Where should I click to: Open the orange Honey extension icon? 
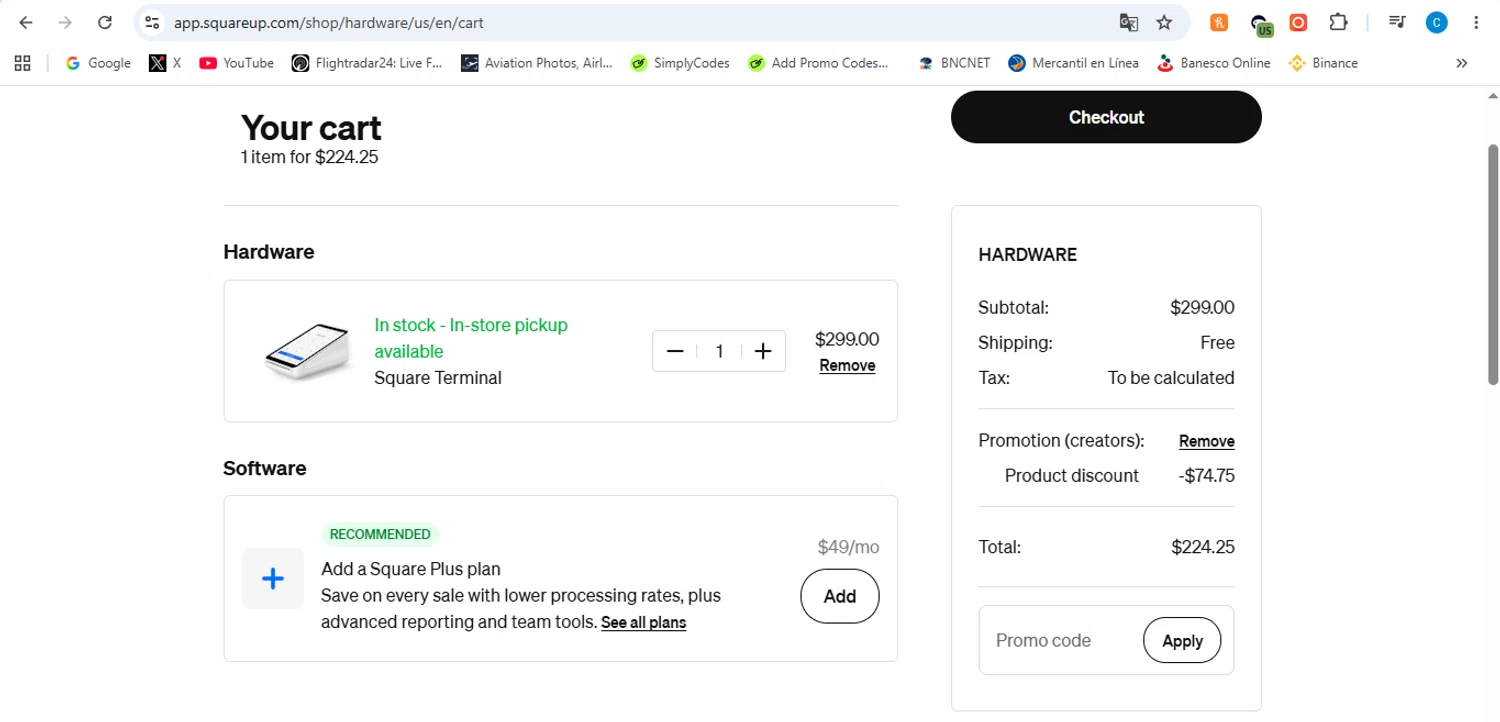click(x=1219, y=22)
